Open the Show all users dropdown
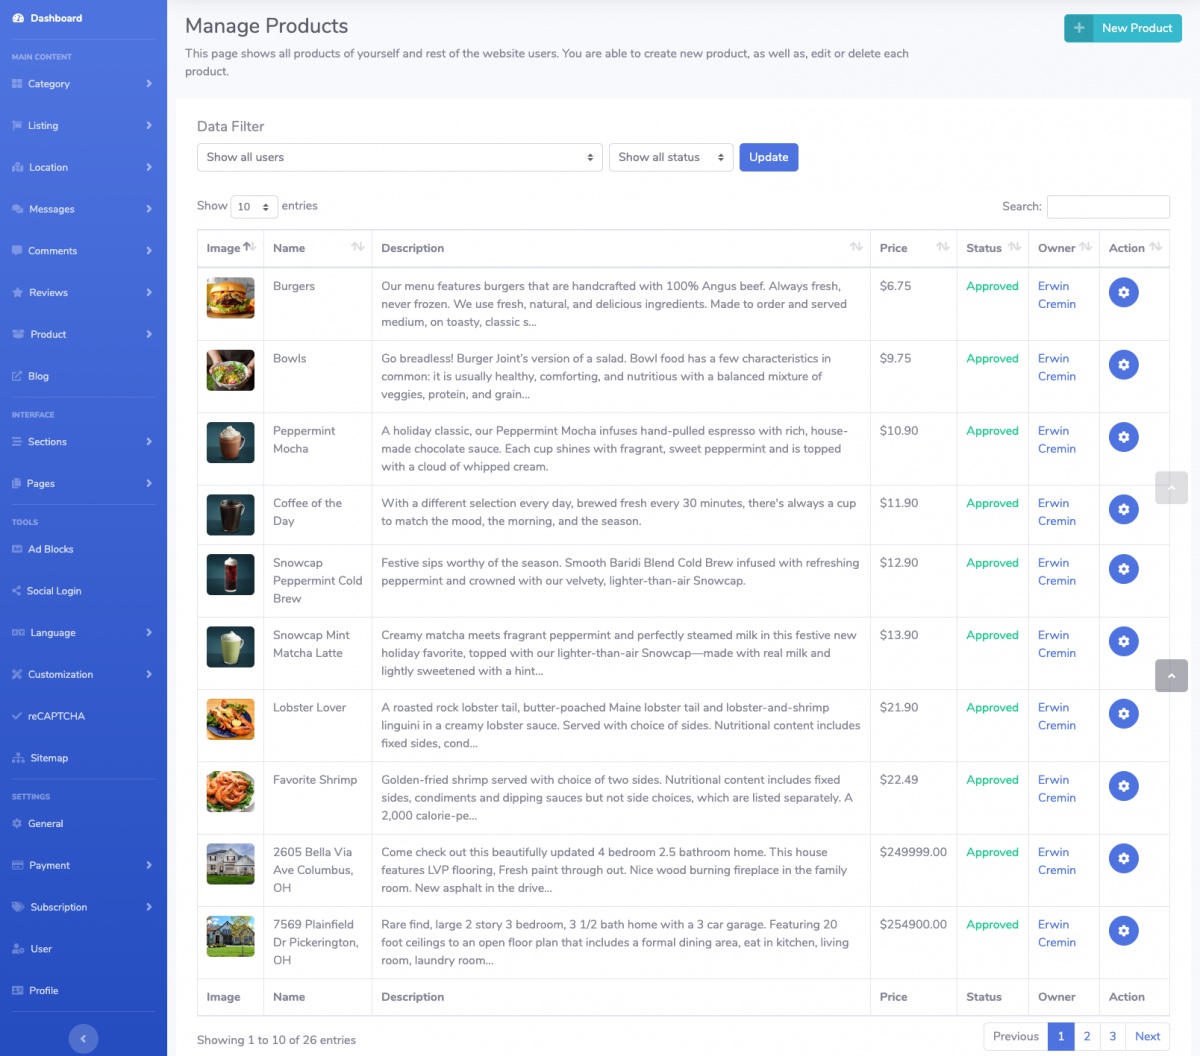Viewport: 1200px width, 1056px height. [399, 157]
